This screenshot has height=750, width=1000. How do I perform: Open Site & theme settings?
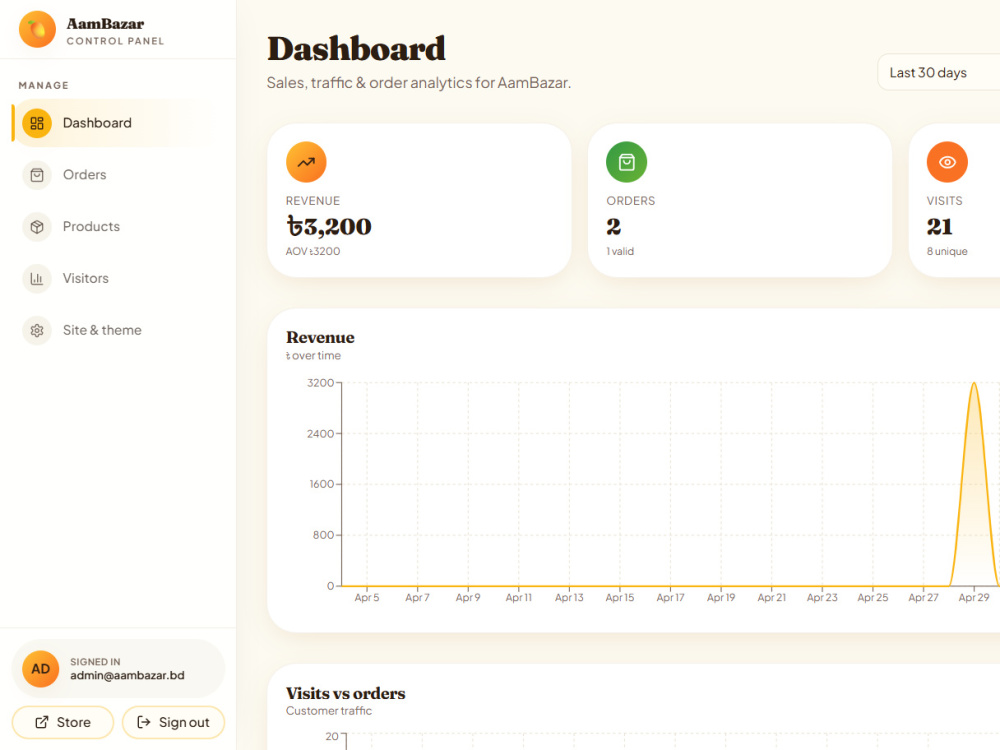(118, 330)
